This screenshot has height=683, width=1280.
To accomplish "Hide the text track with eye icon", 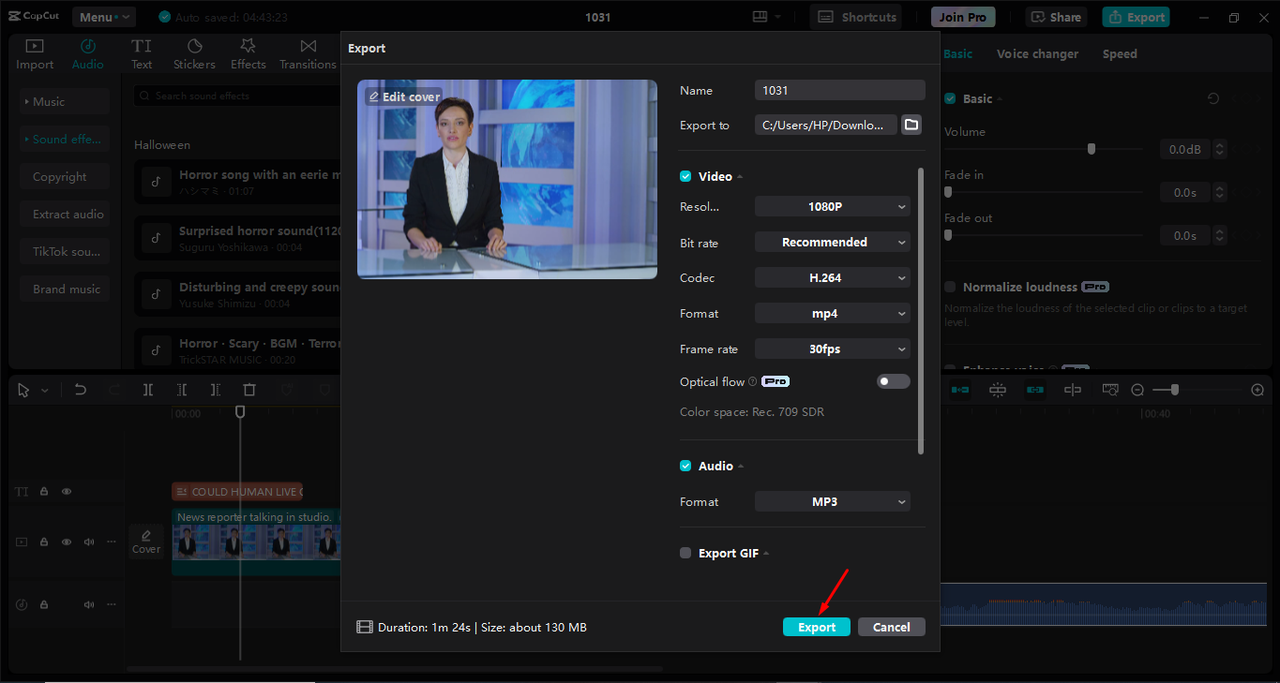I will click(67, 492).
